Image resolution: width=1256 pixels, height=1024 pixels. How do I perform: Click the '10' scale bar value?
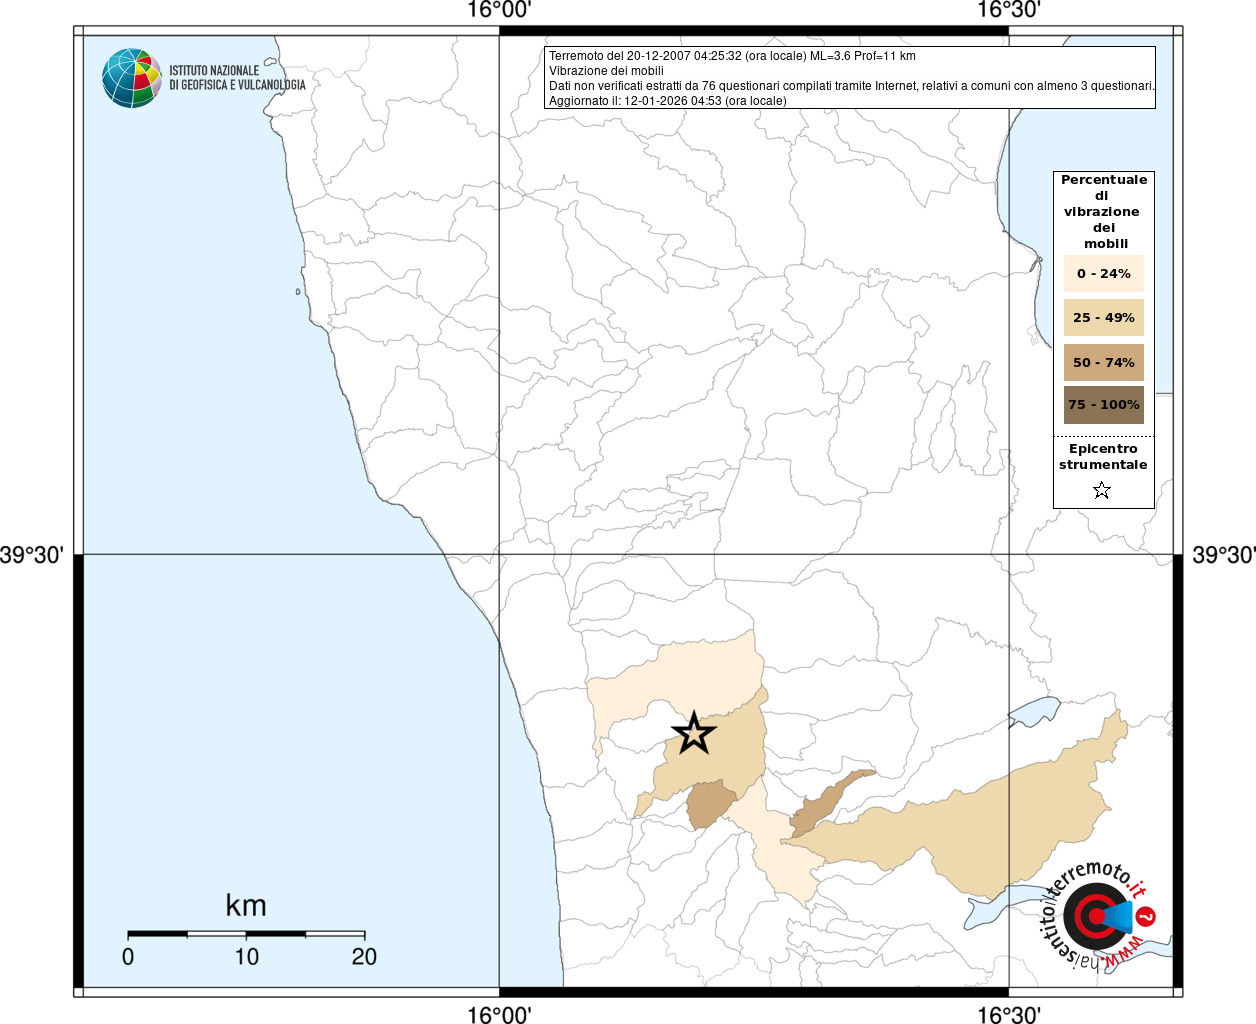pyautogui.click(x=246, y=957)
